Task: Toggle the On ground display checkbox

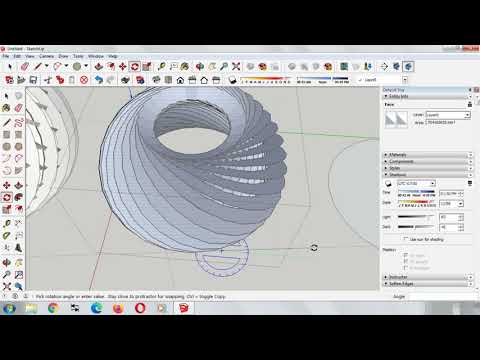Action: tap(406, 262)
